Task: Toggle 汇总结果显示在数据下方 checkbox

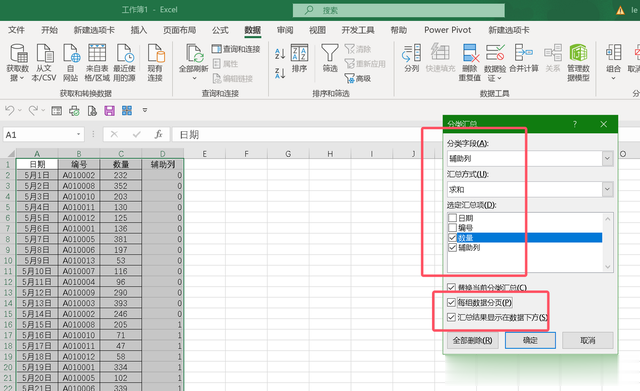Action: tap(451, 317)
